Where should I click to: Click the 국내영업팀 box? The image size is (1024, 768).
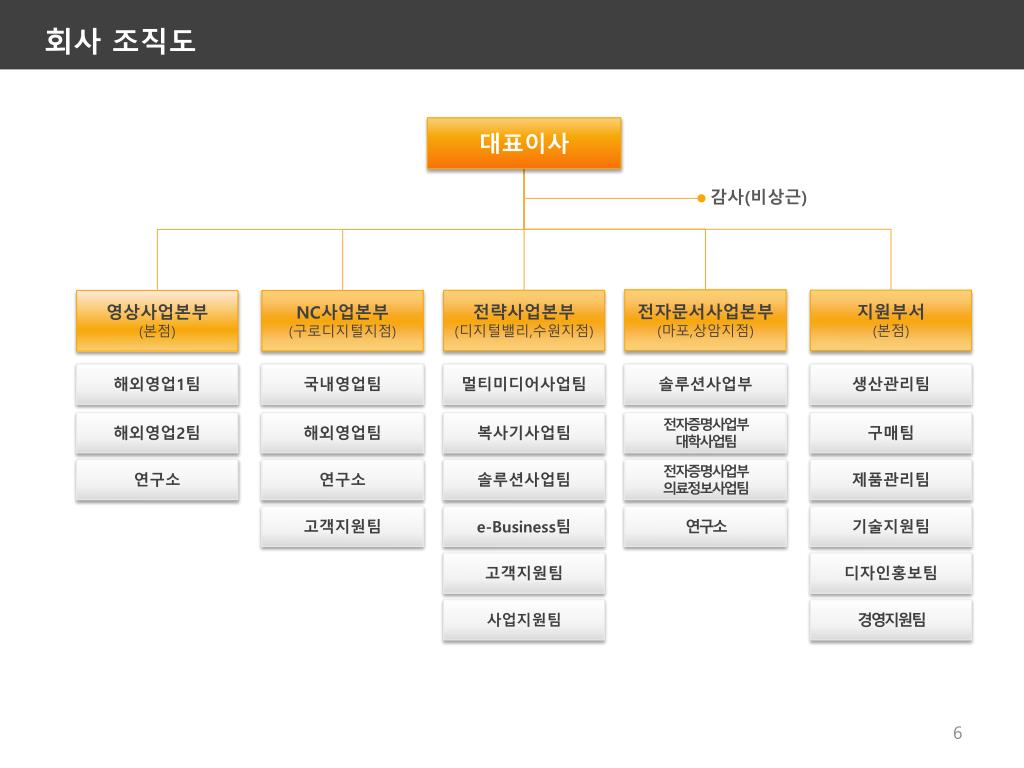click(342, 384)
